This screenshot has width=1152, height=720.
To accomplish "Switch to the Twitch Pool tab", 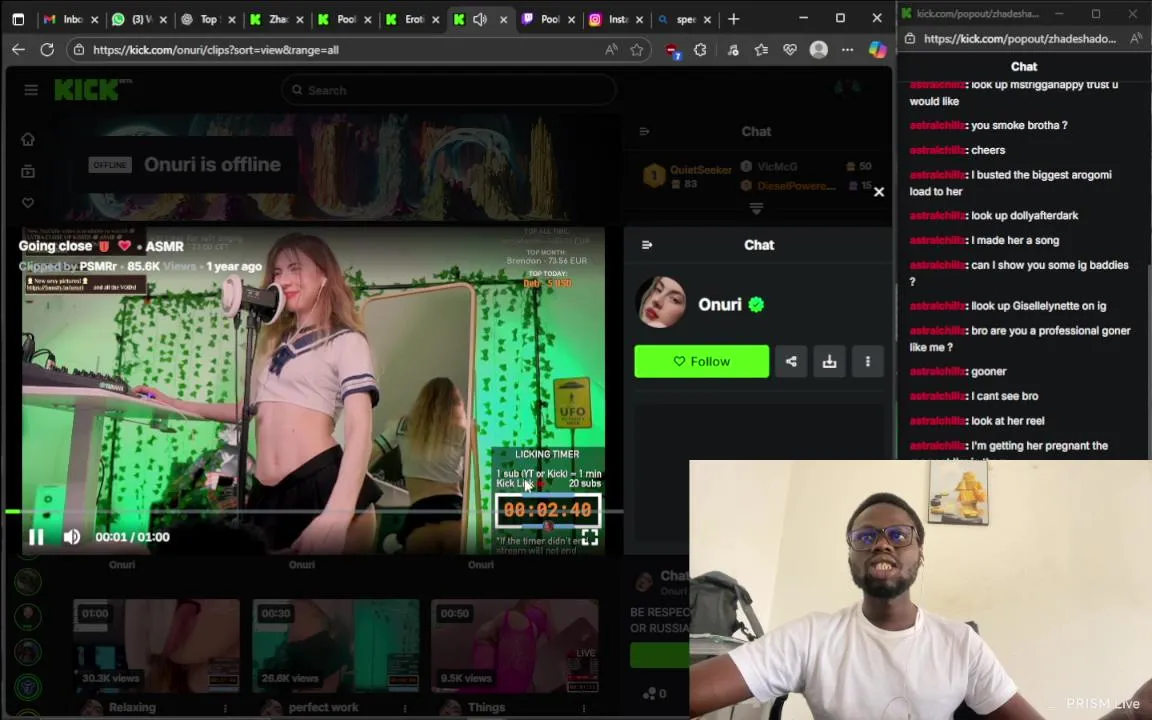I will point(549,19).
